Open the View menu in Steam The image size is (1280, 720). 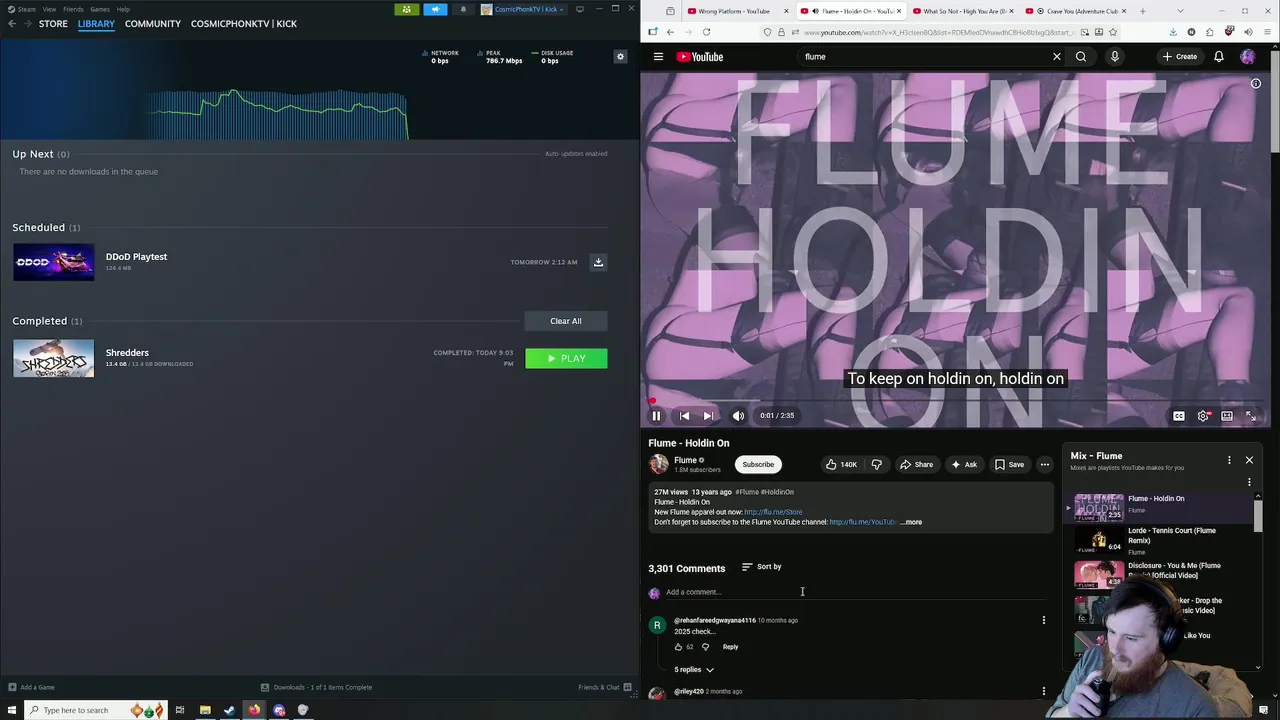49,9
